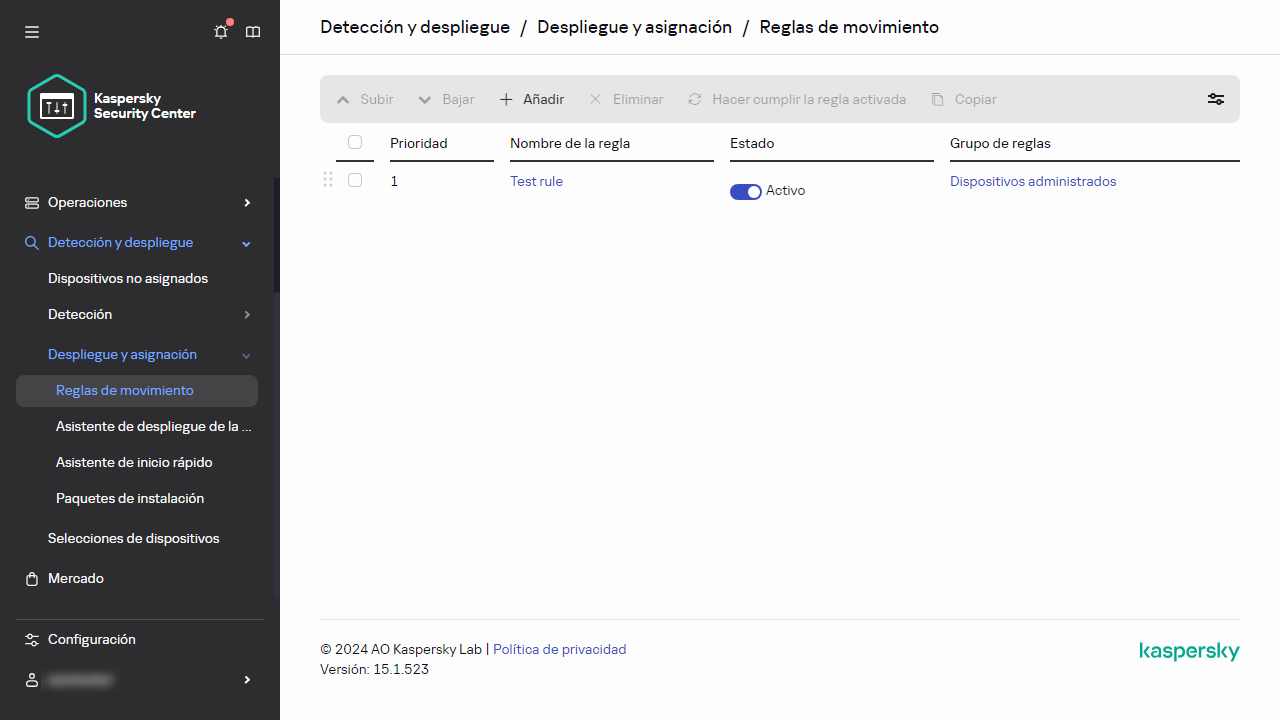Click the Eliminar button label

click(638, 99)
